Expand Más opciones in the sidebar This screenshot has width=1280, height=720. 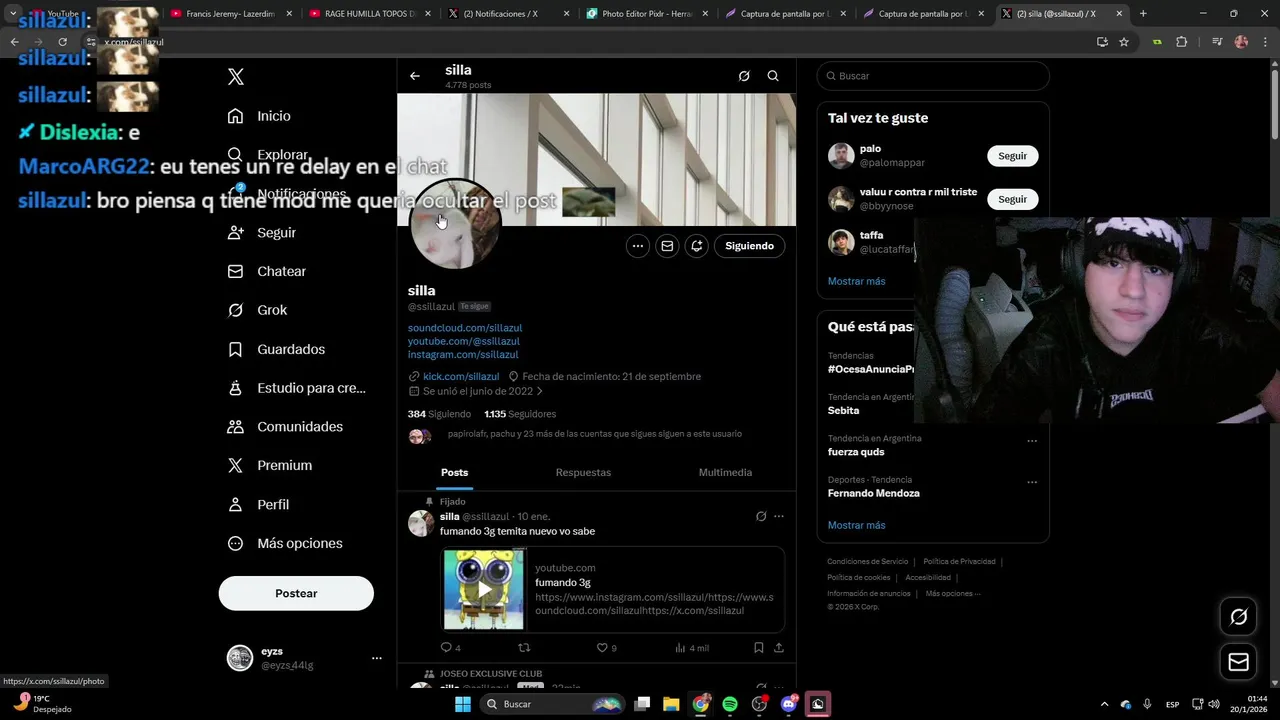pos(285,543)
